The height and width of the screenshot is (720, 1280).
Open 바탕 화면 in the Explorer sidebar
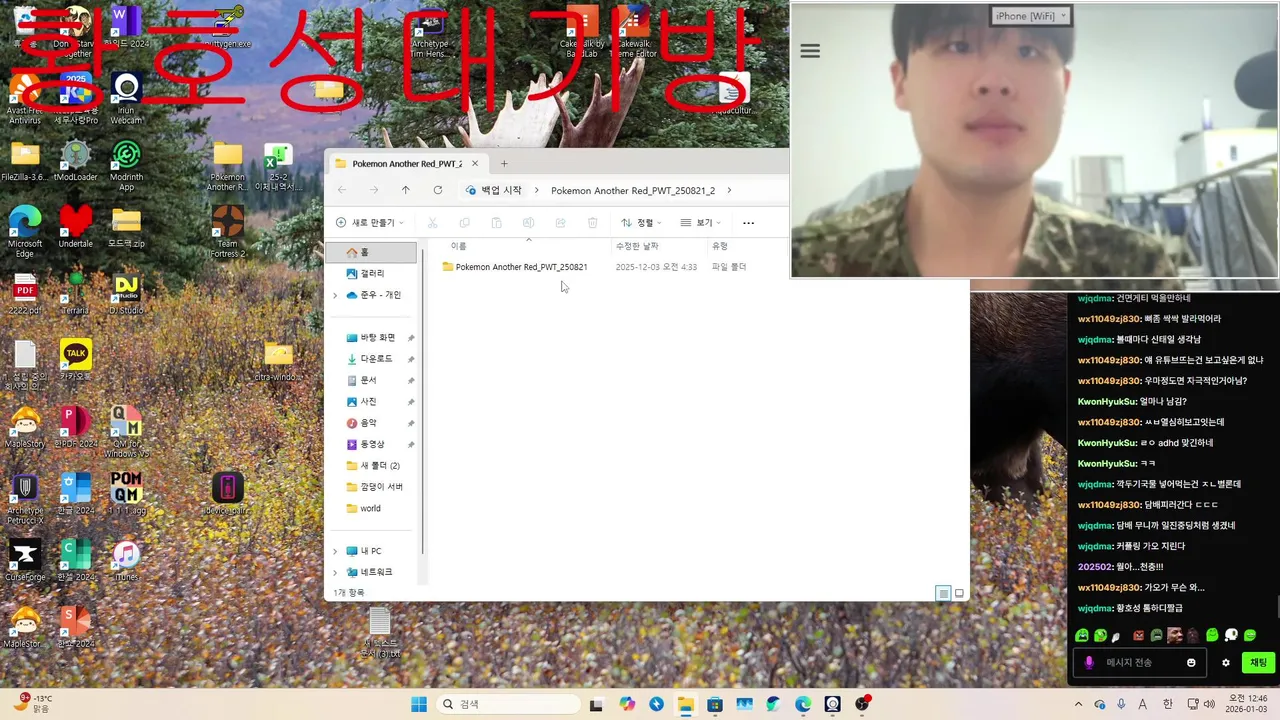click(375, 337)
